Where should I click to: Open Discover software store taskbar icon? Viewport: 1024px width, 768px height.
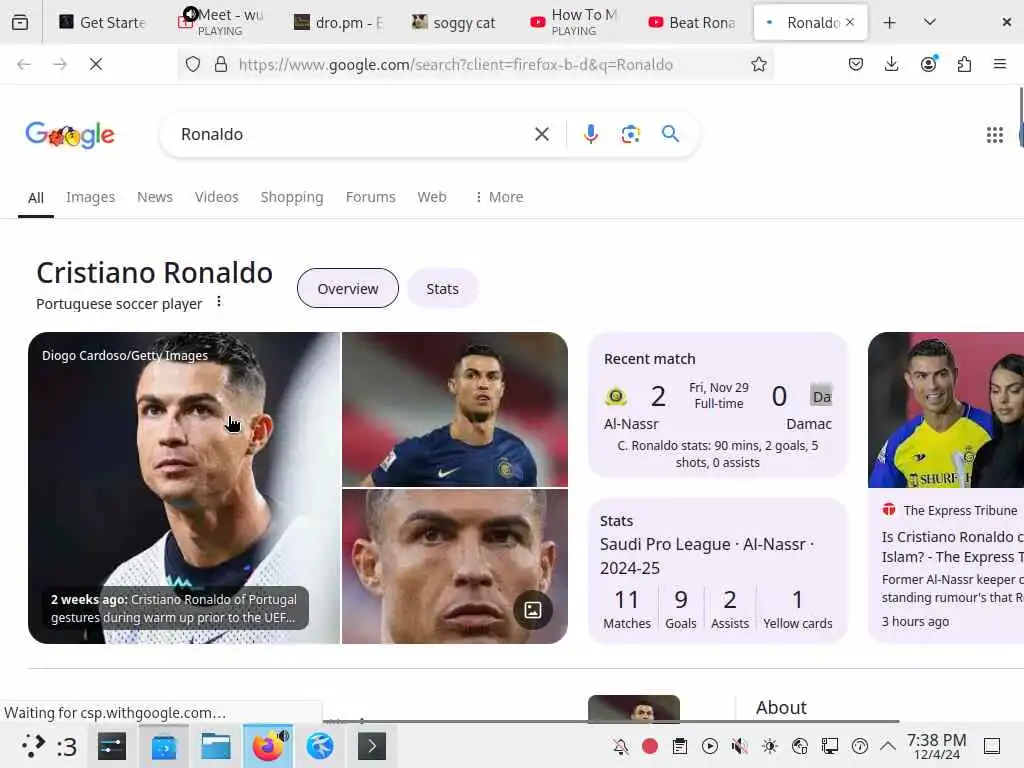(x=164, y=746)
